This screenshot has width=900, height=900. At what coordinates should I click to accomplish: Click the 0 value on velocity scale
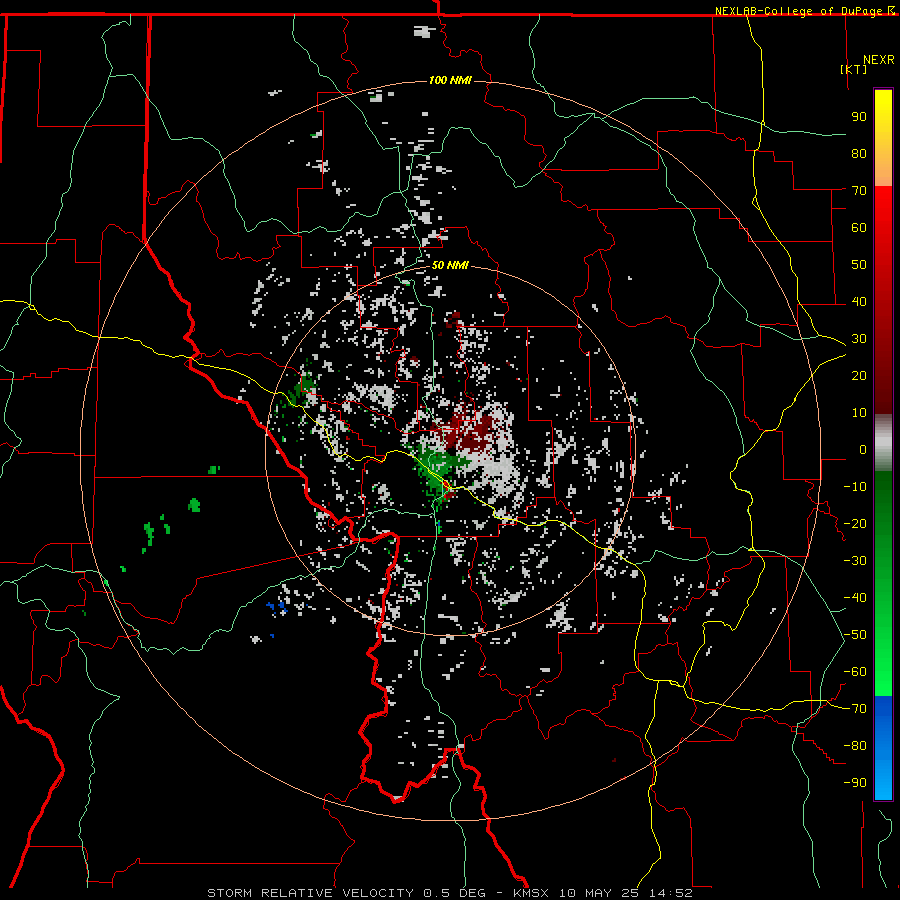tap(863, 450)
